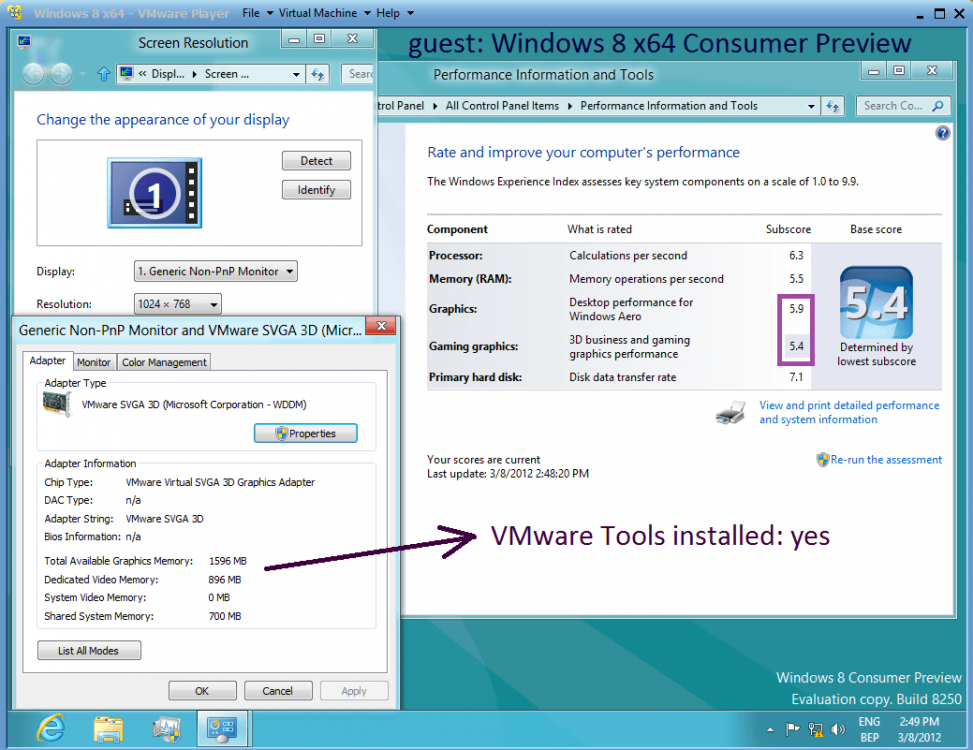Click the Displ... breadcrumb in Screen Resolution
The width and height of the screenshot is (973, 750).
click(x=168, y=74)
